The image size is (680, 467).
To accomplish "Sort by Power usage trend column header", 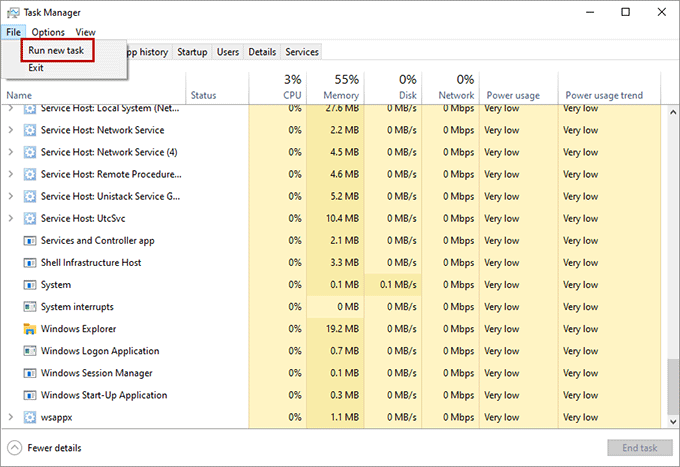I will tap(609, 88).
